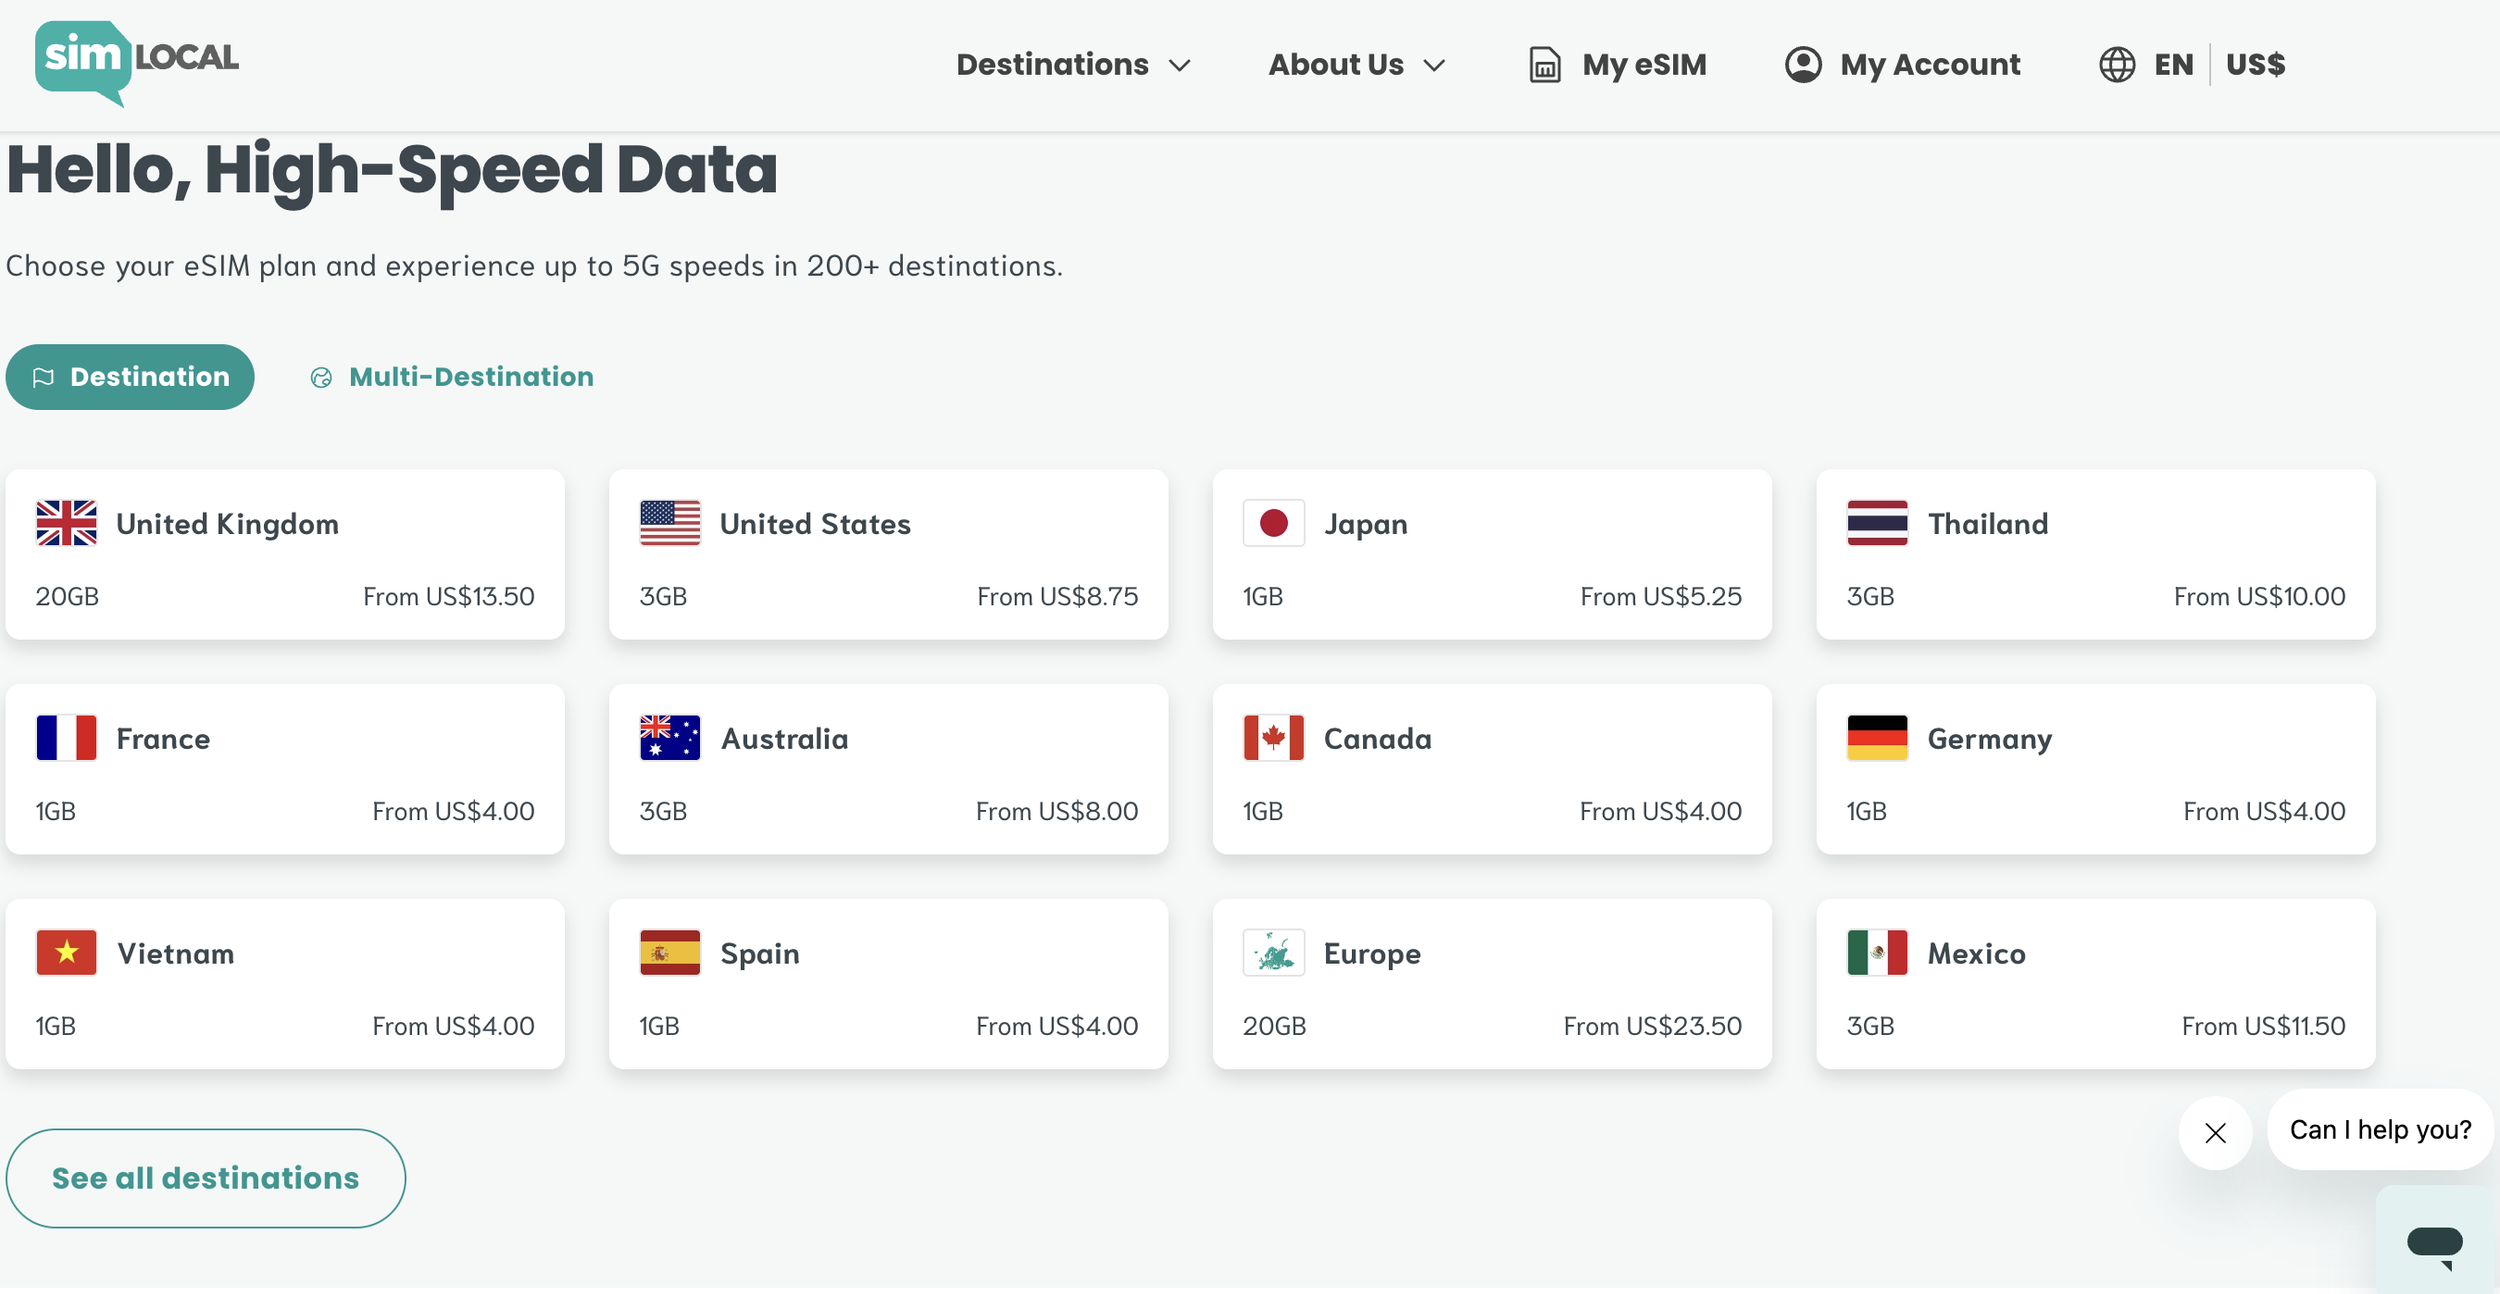This screenshot has height=1294, width=2500.
Task: Click the See all destinations button
Action: pos(206,1177)
